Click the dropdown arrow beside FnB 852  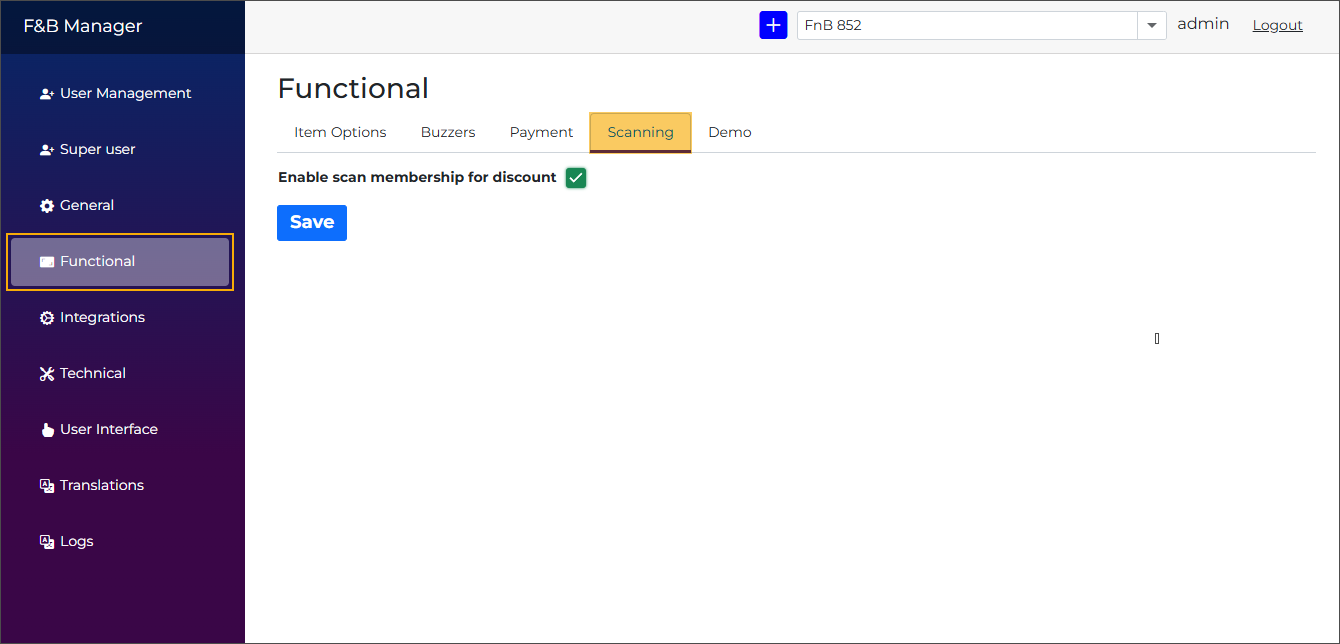1151,25
